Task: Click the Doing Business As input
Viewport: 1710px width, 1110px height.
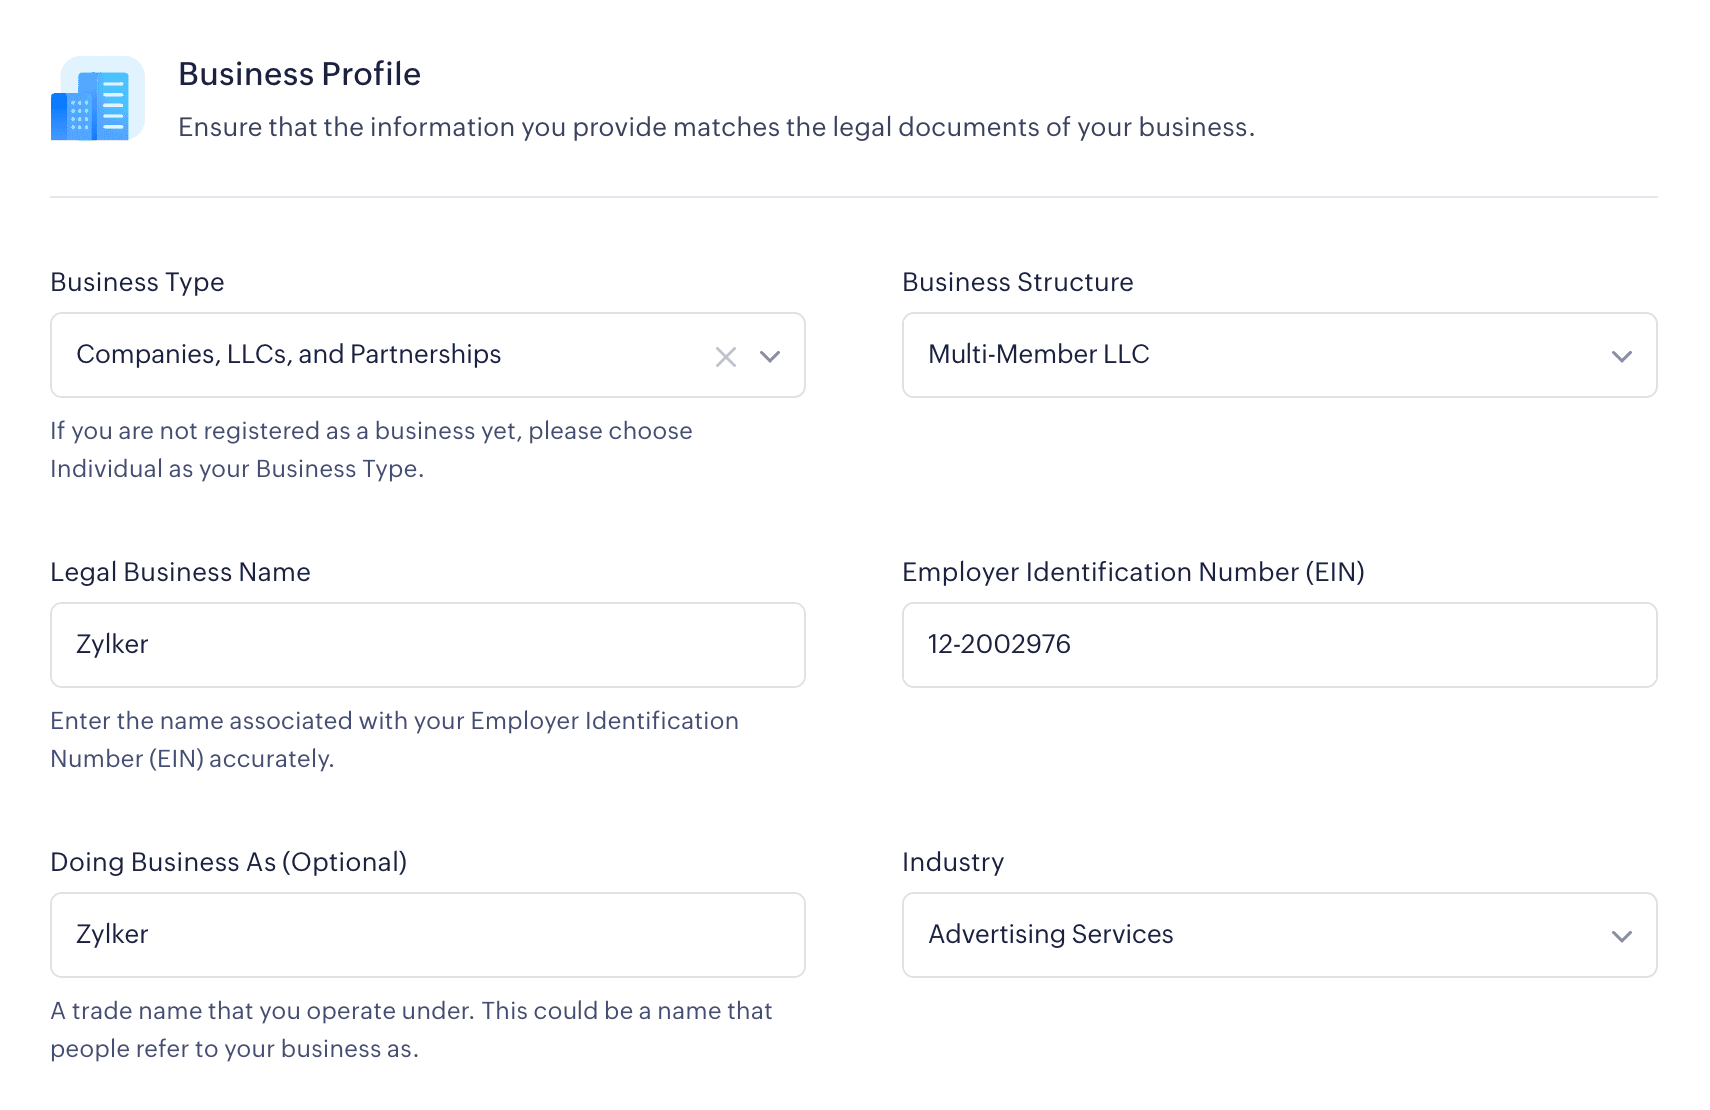Action: coord(428,935)
